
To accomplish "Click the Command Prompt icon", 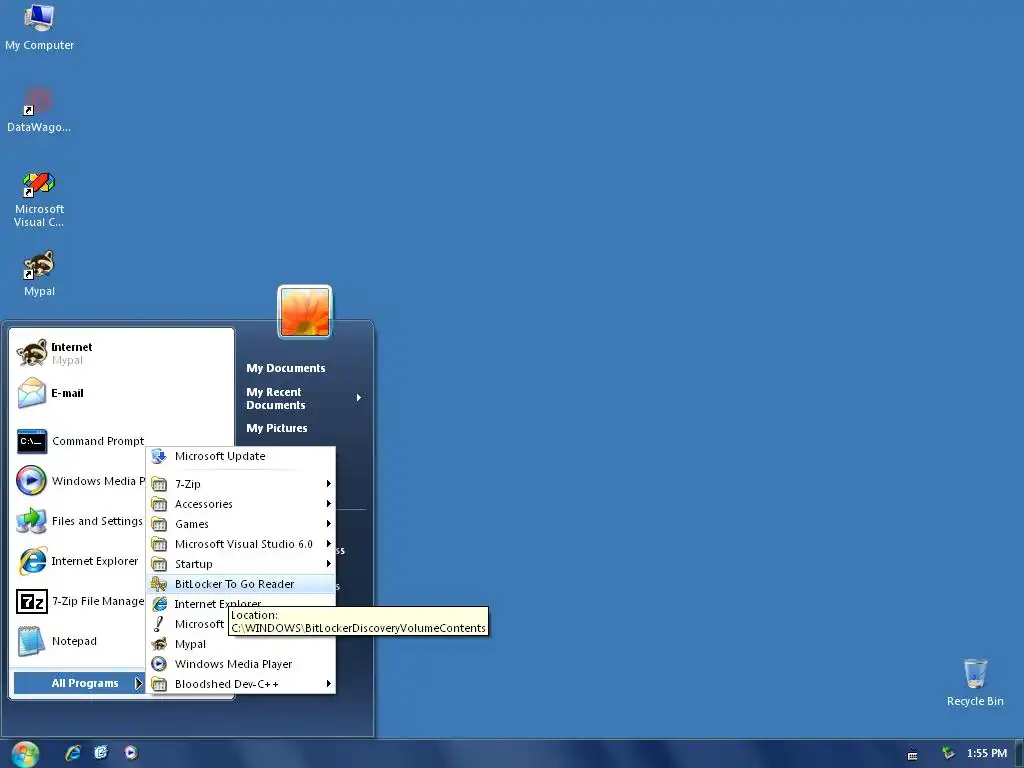I will [x=31, y=441].
